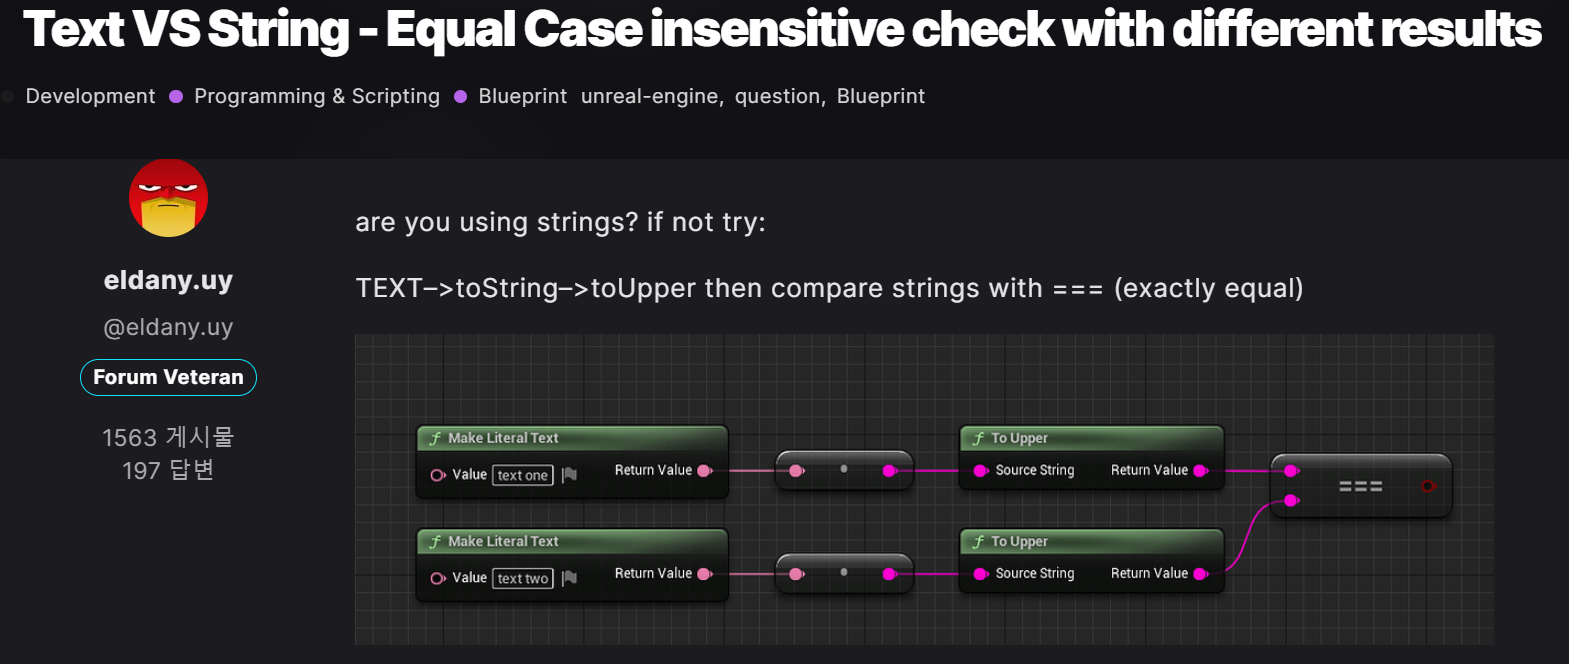The image size is (1569, 664).
Task: Click the red boolean output pin of the === node
Action: [x=1428, y=486]
